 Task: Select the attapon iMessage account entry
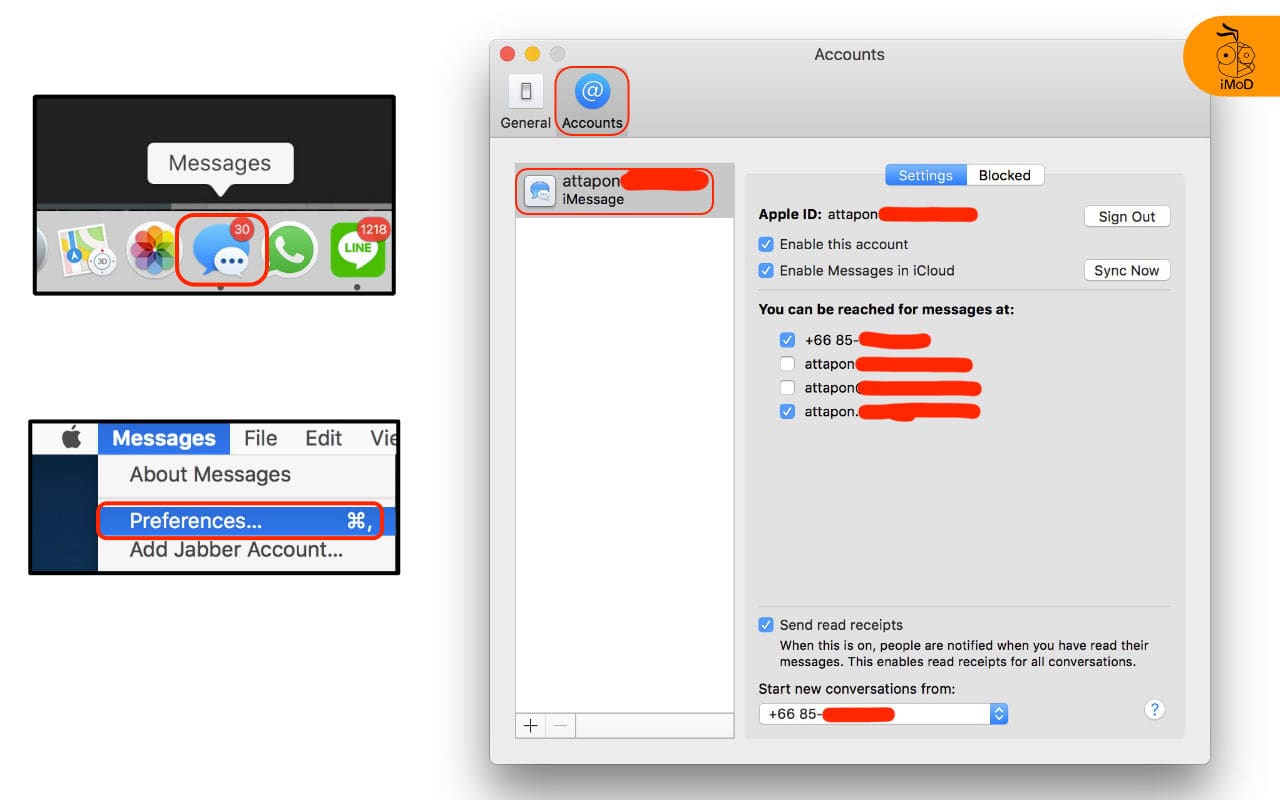[614, 189]
